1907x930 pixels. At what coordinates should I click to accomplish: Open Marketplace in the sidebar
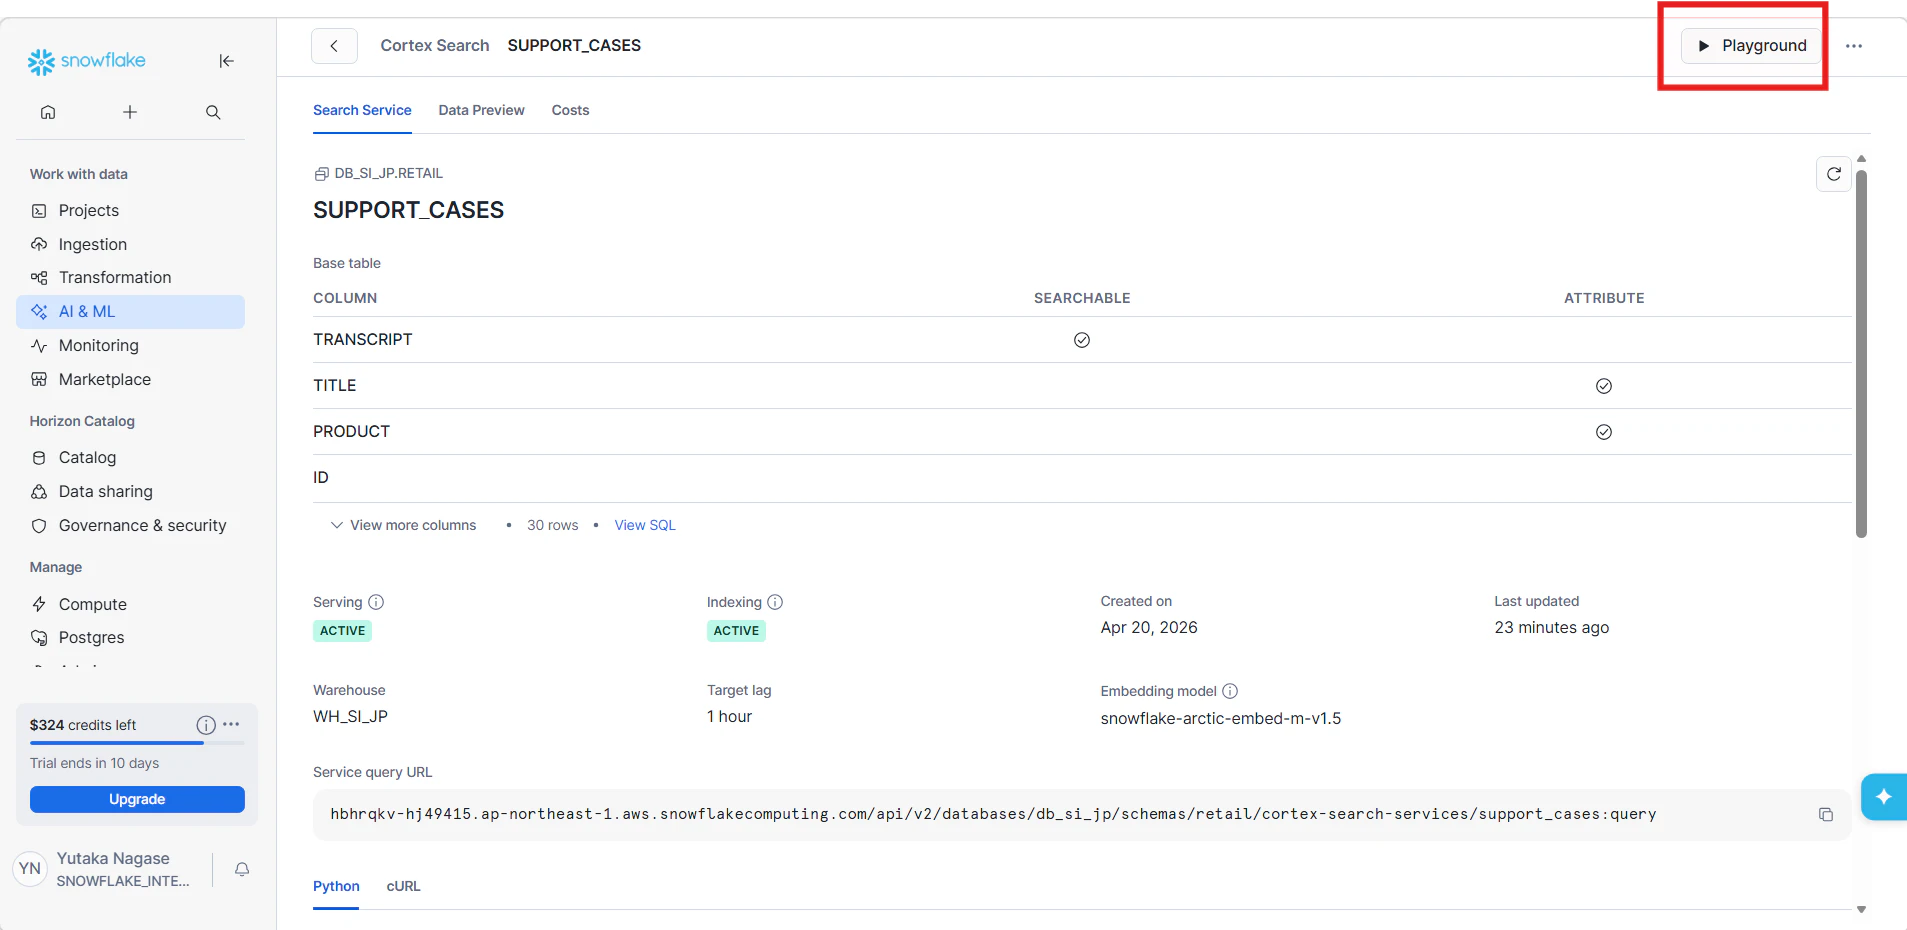click(131, 379)
